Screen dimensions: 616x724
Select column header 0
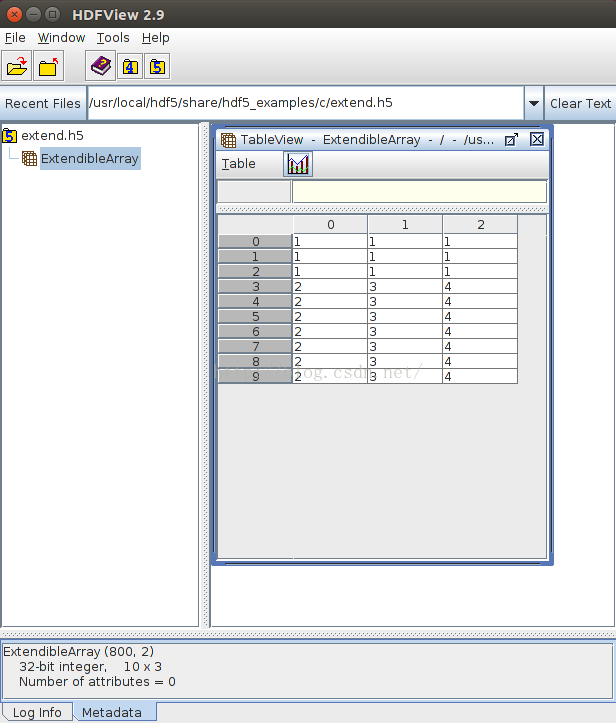coord(331,225)
